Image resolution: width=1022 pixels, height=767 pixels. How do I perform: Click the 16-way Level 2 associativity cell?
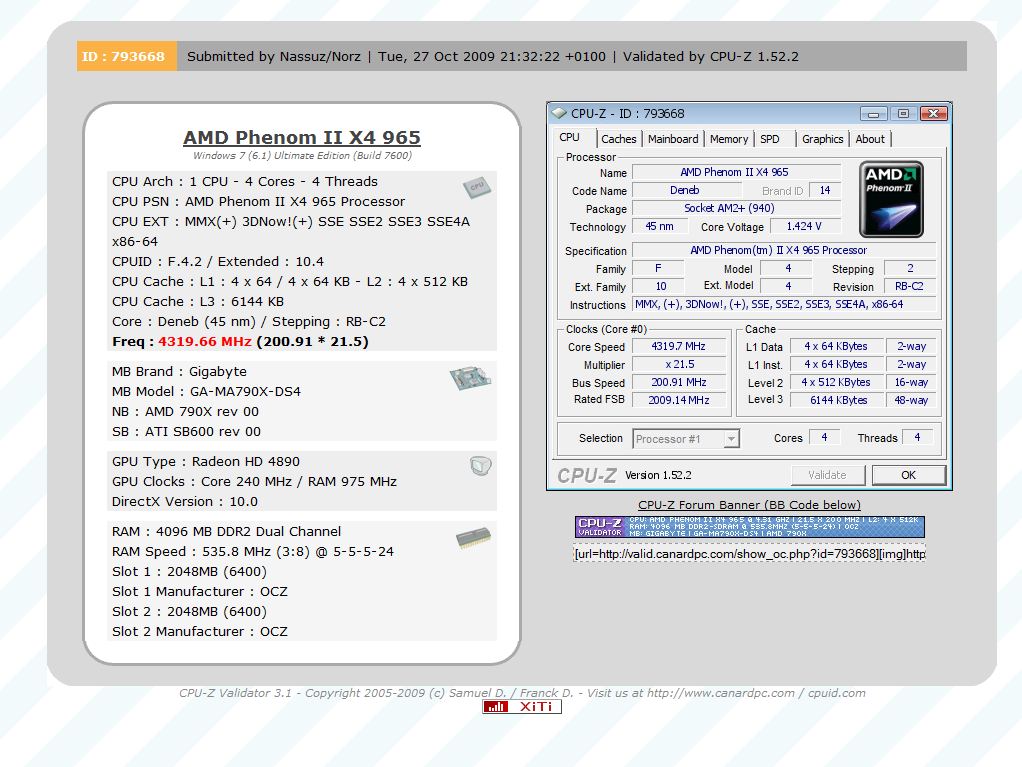[x=911, y=382]
